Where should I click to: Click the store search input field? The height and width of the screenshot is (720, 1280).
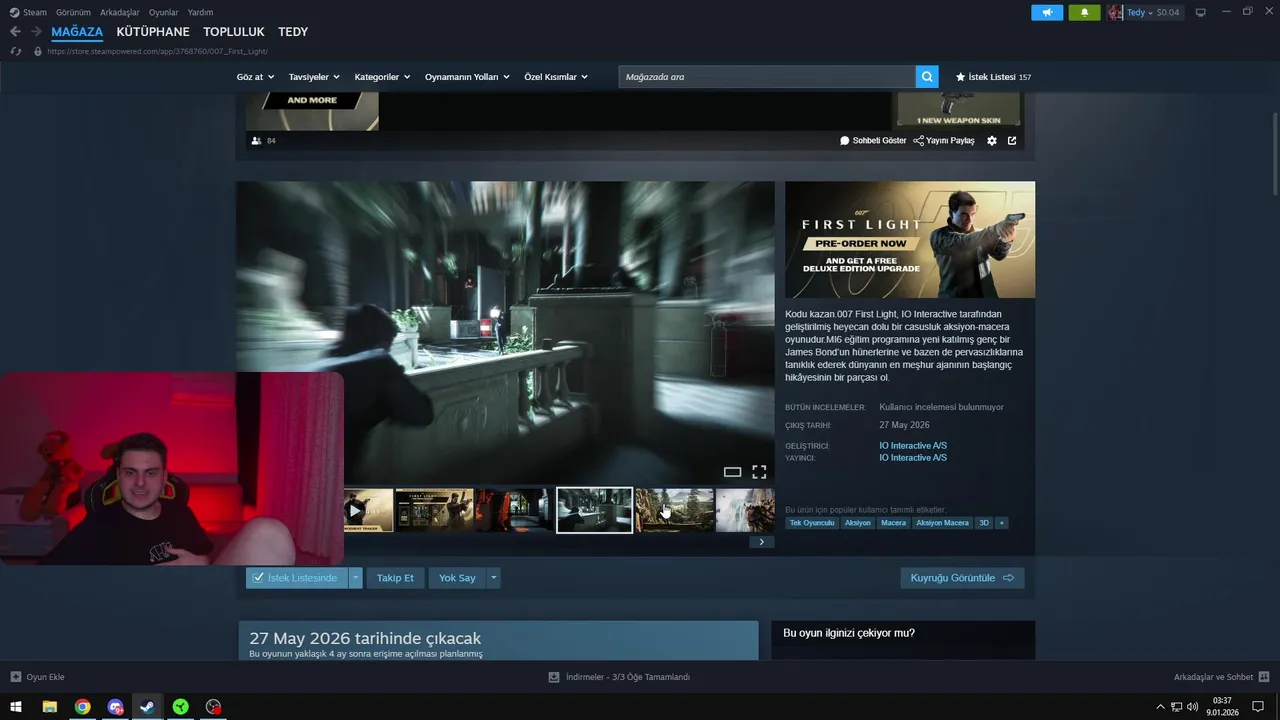(x=767, y=77)
